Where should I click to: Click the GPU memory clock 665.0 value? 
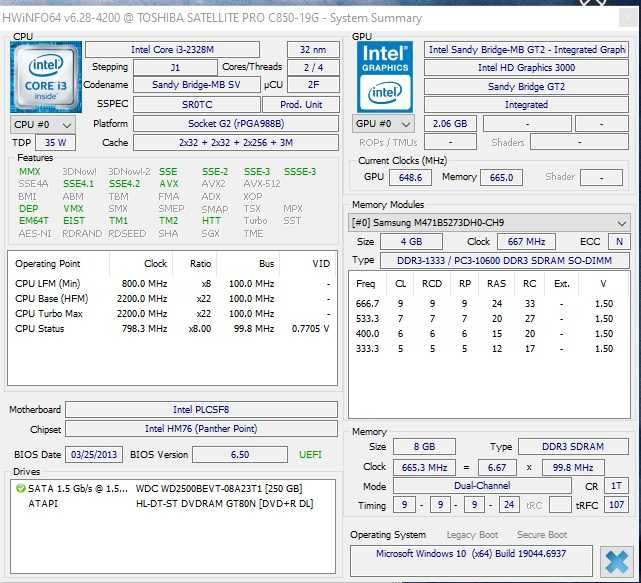[501, 178]
